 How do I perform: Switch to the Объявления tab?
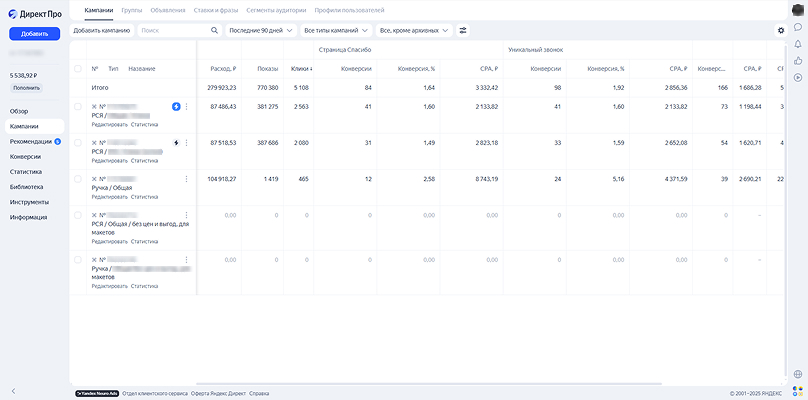tap(168, 10)
